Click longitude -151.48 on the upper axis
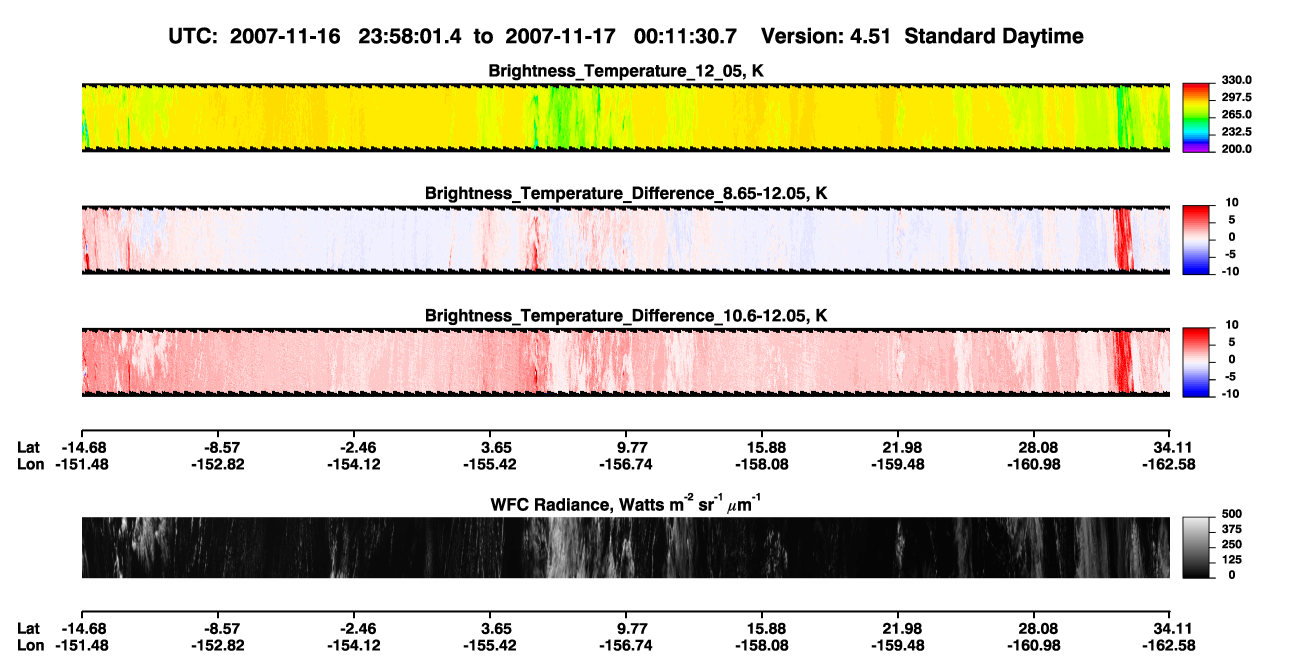This screenshot has height=667, width=1300. [x=80, y=464]
